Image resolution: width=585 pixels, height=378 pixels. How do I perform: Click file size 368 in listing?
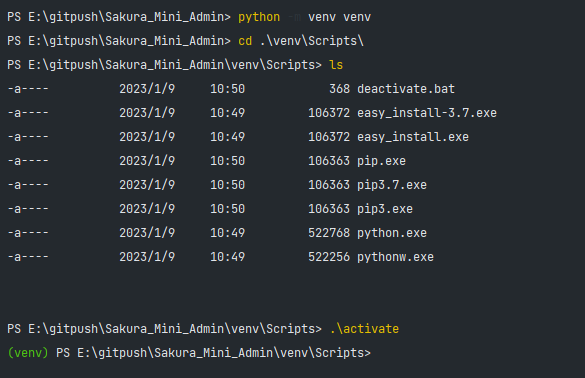click(340, 89)
